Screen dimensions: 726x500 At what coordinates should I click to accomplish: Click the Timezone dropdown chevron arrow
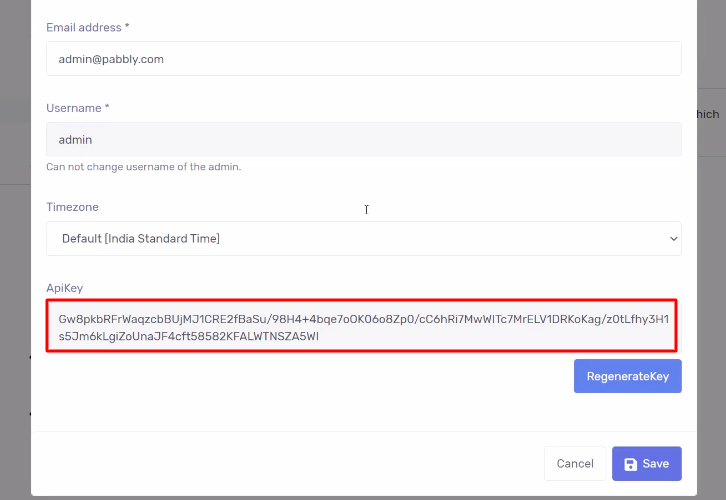pos(672,239)
